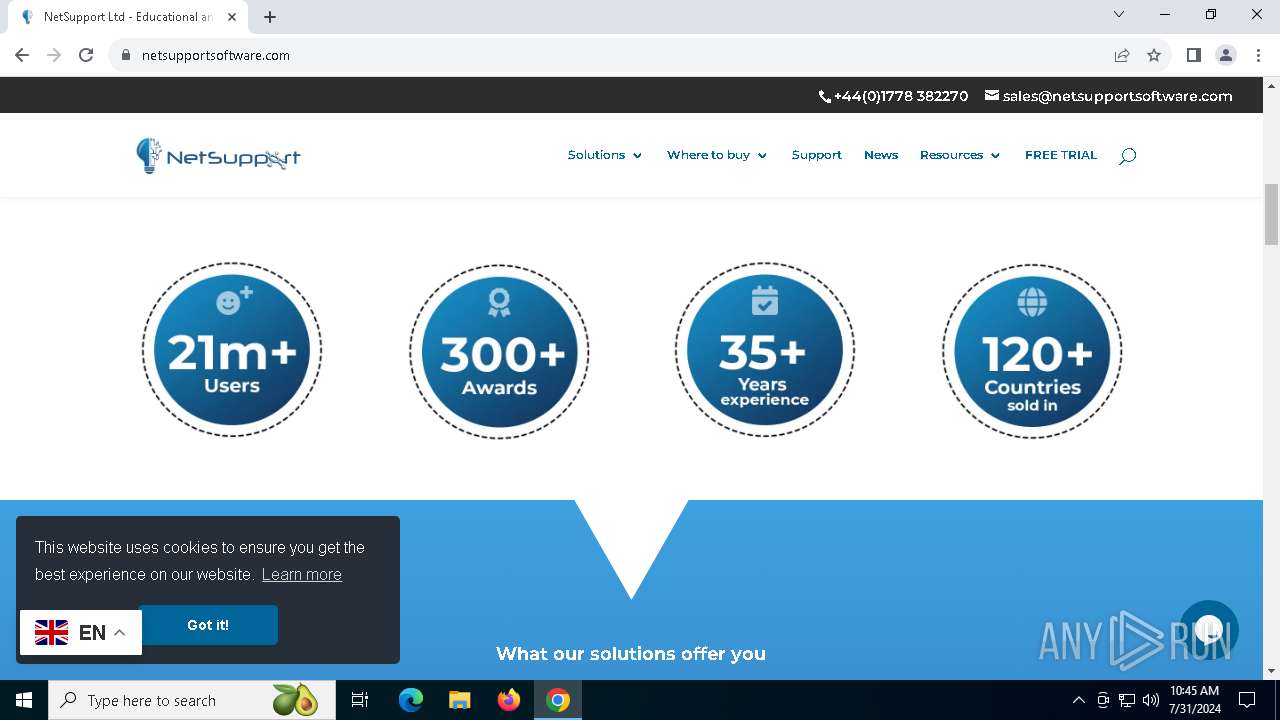View site information padlock icon
Screen dimensions: 1280x720
(126, 55)
